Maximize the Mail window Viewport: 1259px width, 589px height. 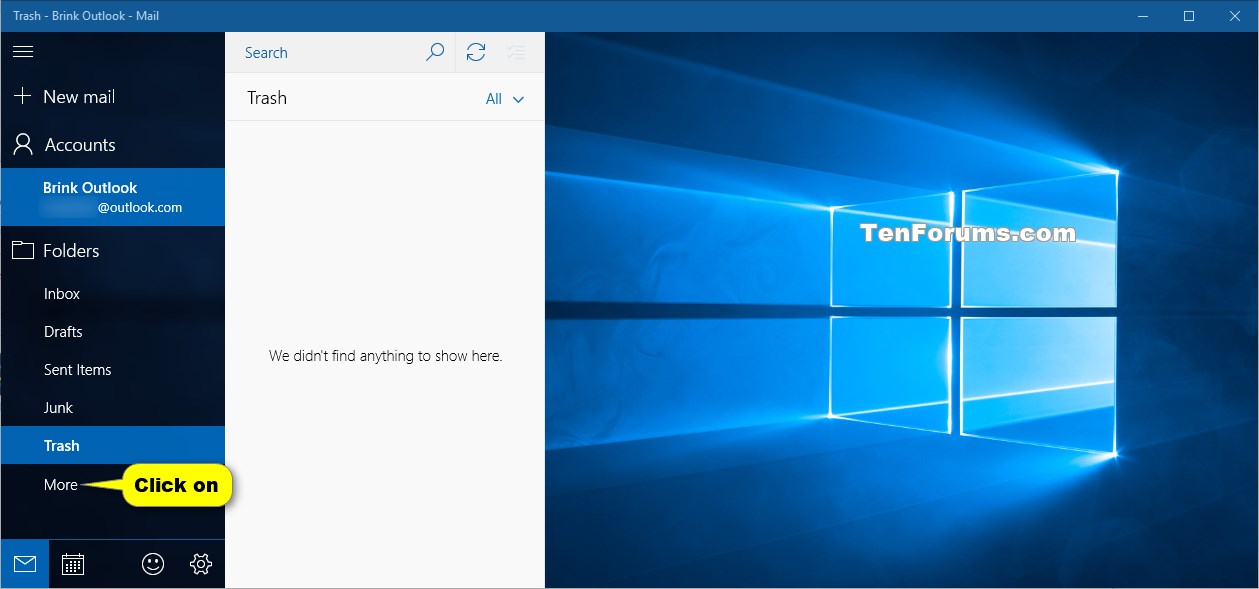1189,16
